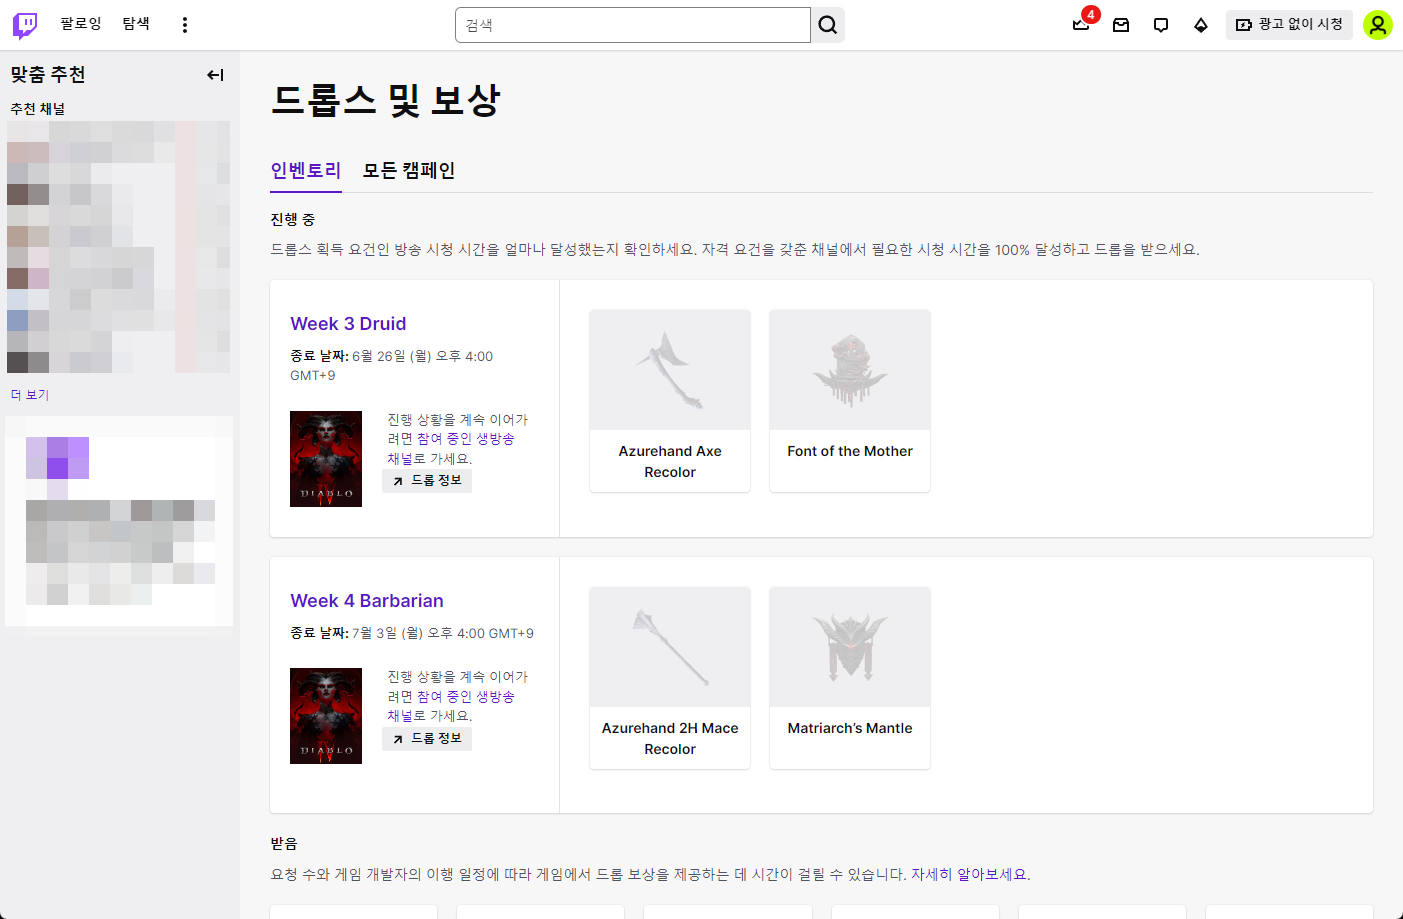Open the three-dot more menu
The width and height of the screenshot is (1403, 919).
coord(185,25)
